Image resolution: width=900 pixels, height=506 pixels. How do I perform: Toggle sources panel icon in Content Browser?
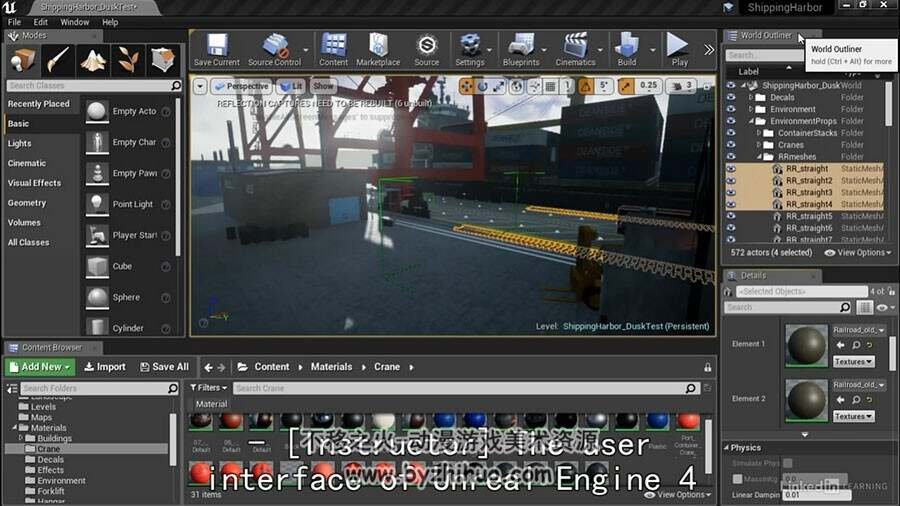[11, 389]
